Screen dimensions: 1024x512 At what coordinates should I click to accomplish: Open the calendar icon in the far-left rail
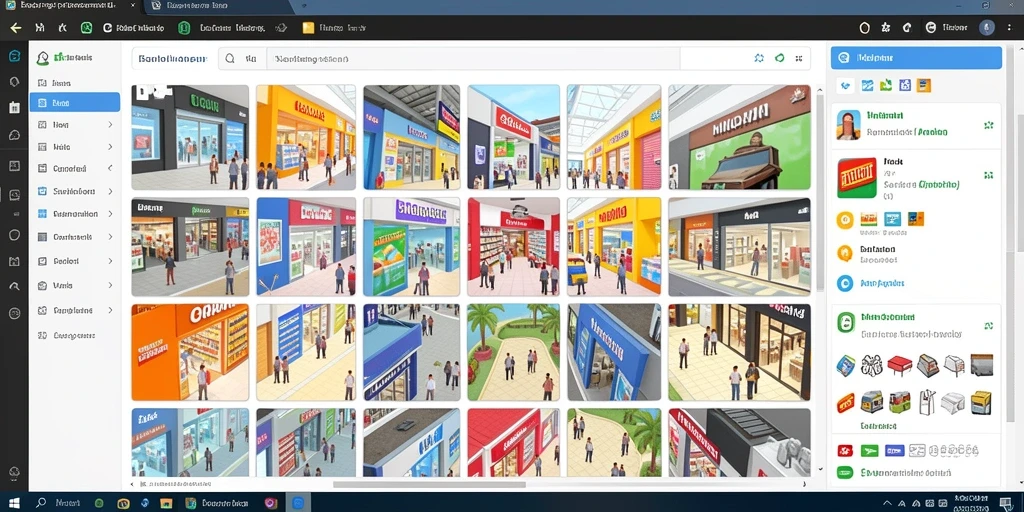[x=14, y=108]
